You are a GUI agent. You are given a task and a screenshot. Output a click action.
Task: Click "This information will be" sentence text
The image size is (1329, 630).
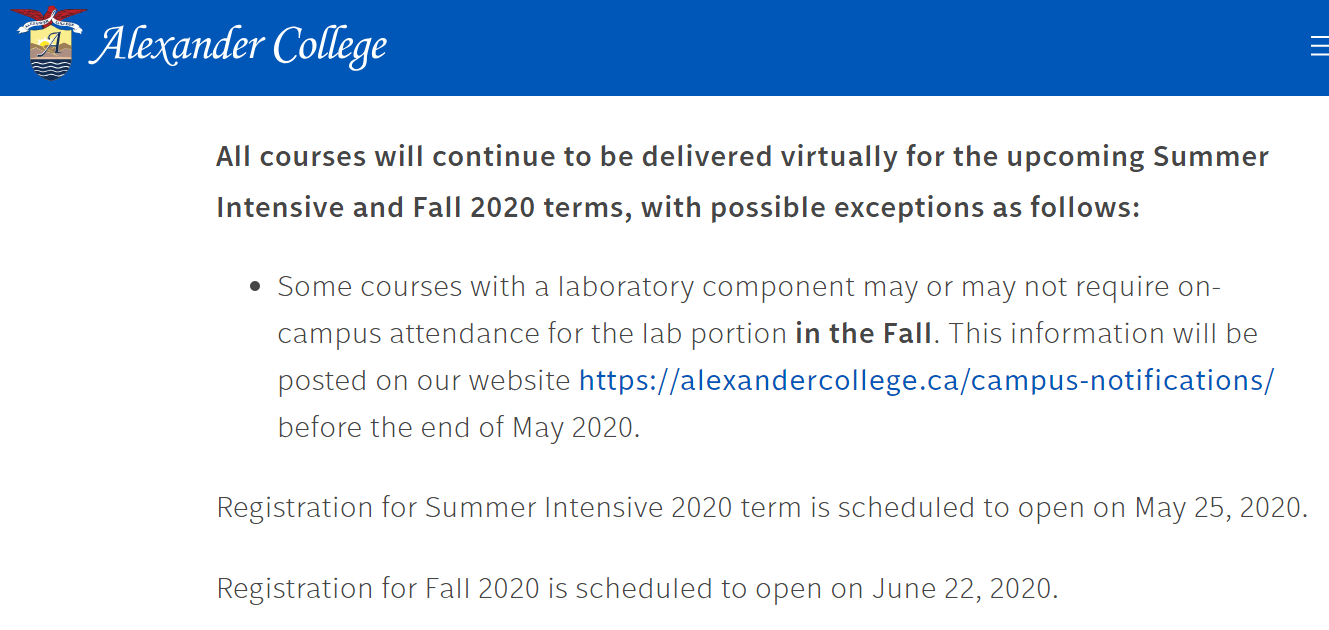click(1102, 333)
